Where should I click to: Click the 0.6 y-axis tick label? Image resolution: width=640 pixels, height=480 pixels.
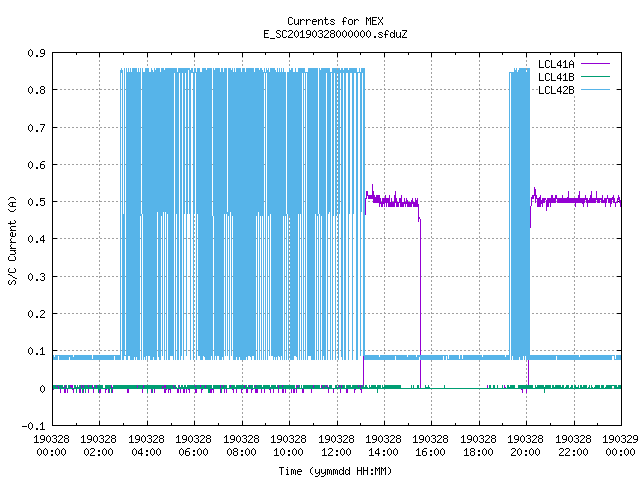(36, 165)
